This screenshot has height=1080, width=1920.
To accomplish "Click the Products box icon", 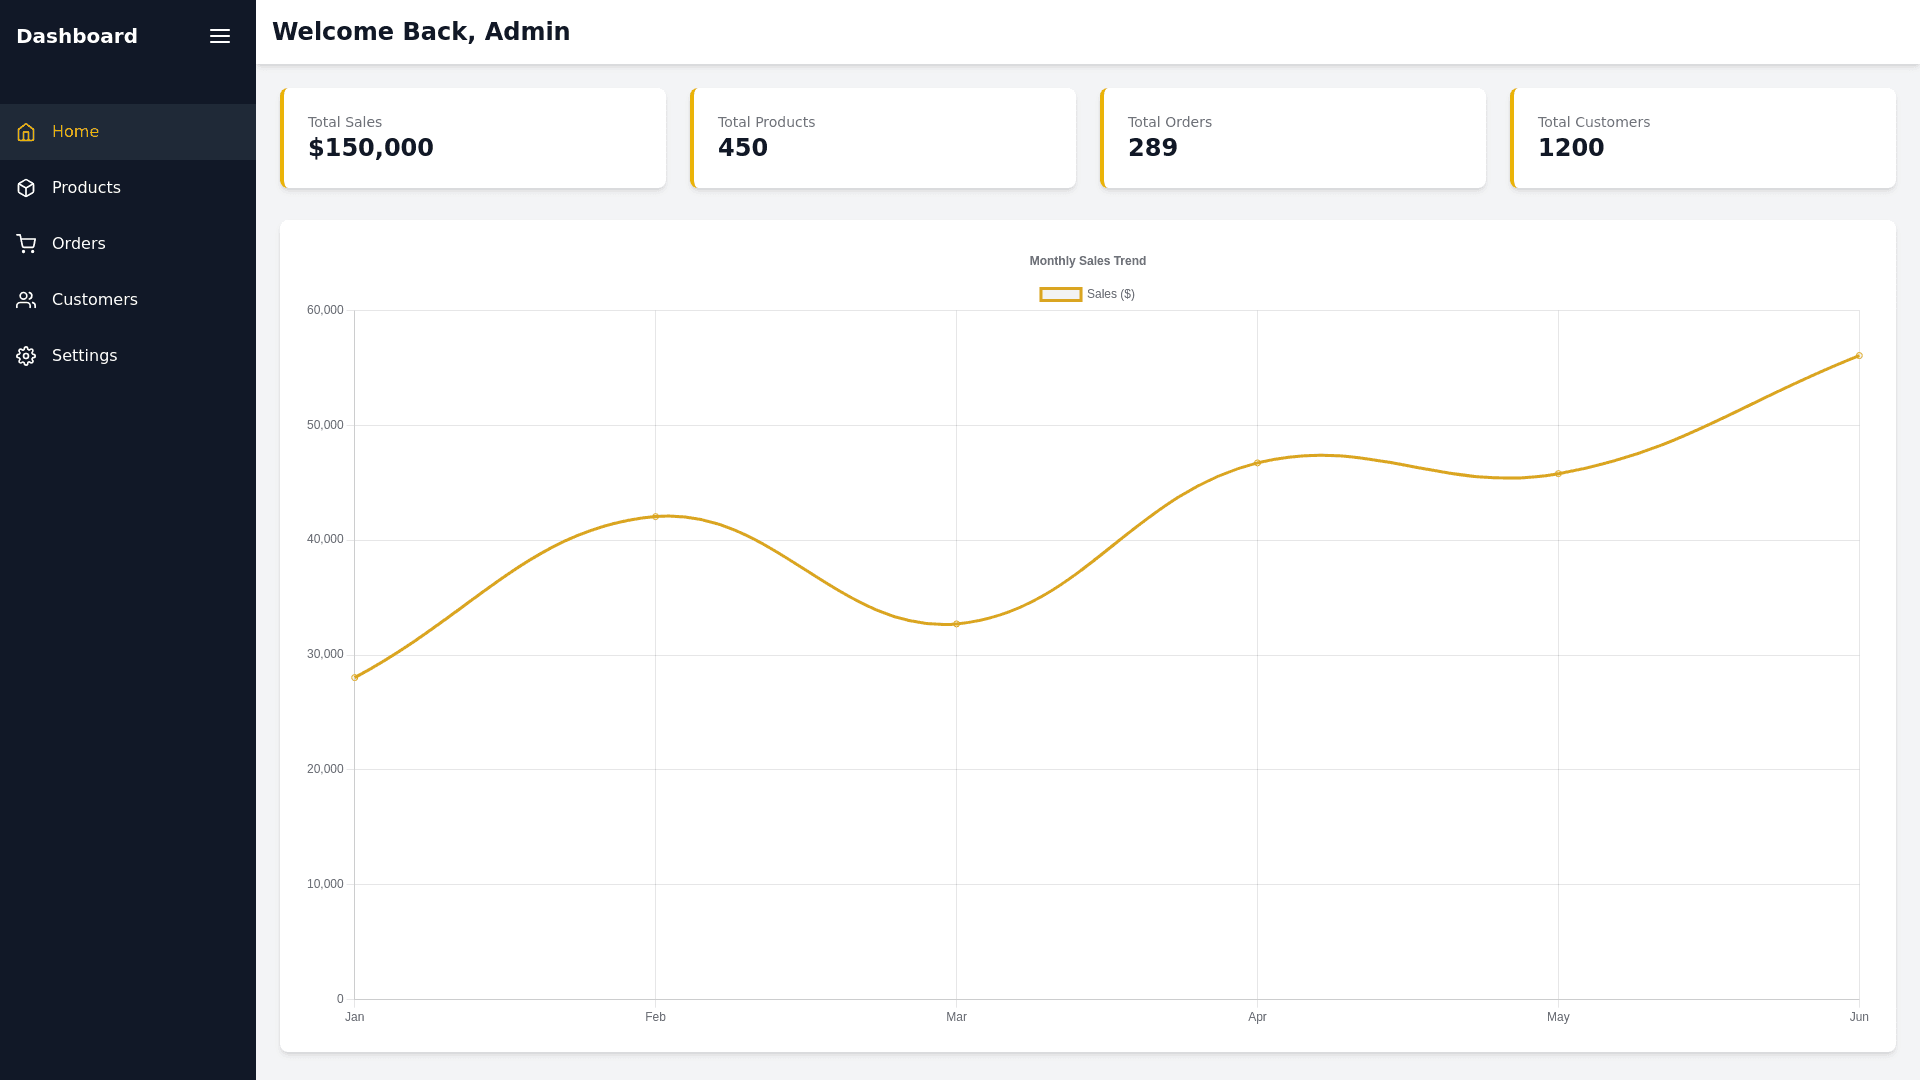I will 26,188.
